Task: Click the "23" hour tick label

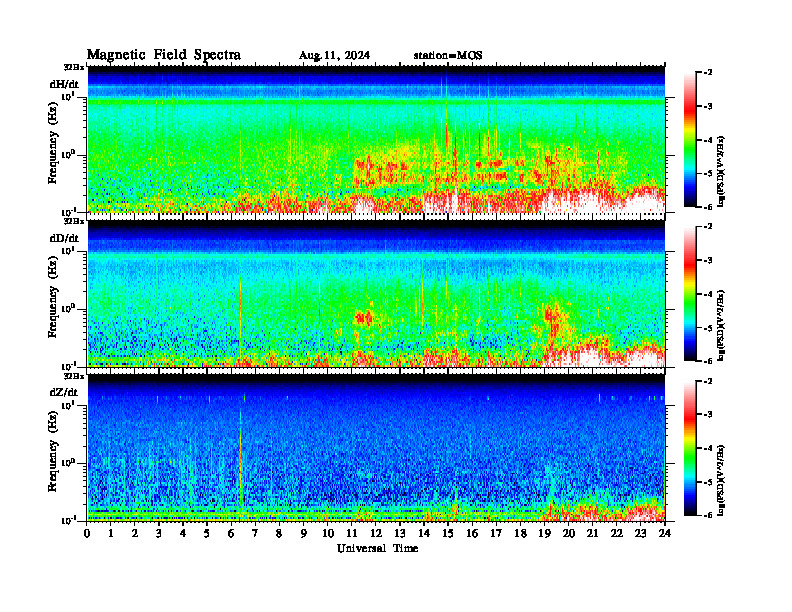Action: 640,534
